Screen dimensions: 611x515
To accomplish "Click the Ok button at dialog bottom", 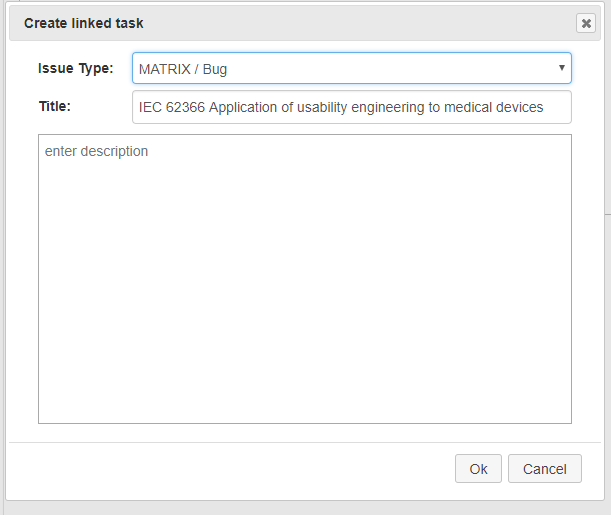I will tap(478, 469).
